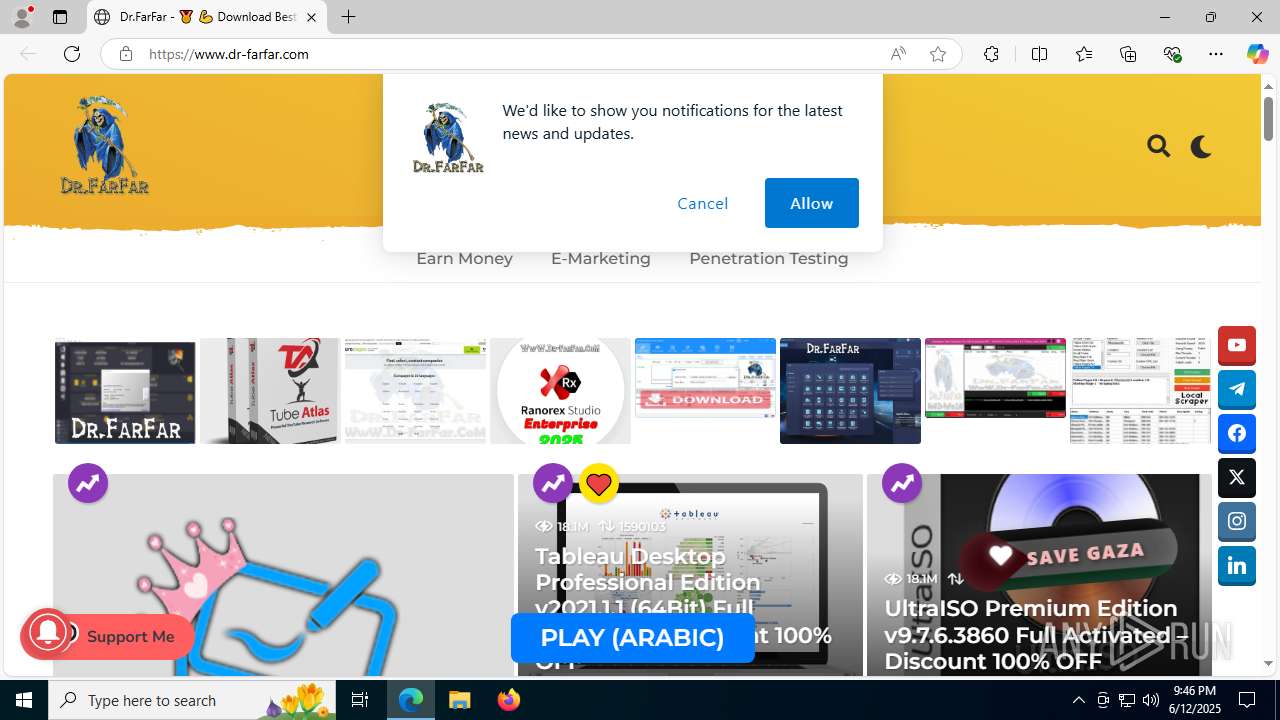
Task: Click the page vertical scrollbar thumb
Action: click(1268, 120)
